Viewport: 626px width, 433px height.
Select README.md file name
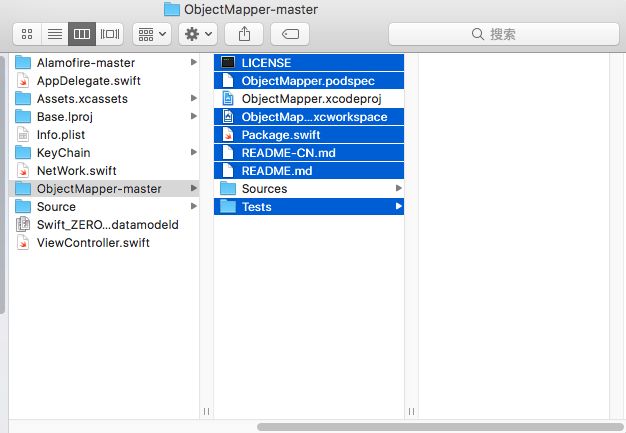click(x=277, y=170)
